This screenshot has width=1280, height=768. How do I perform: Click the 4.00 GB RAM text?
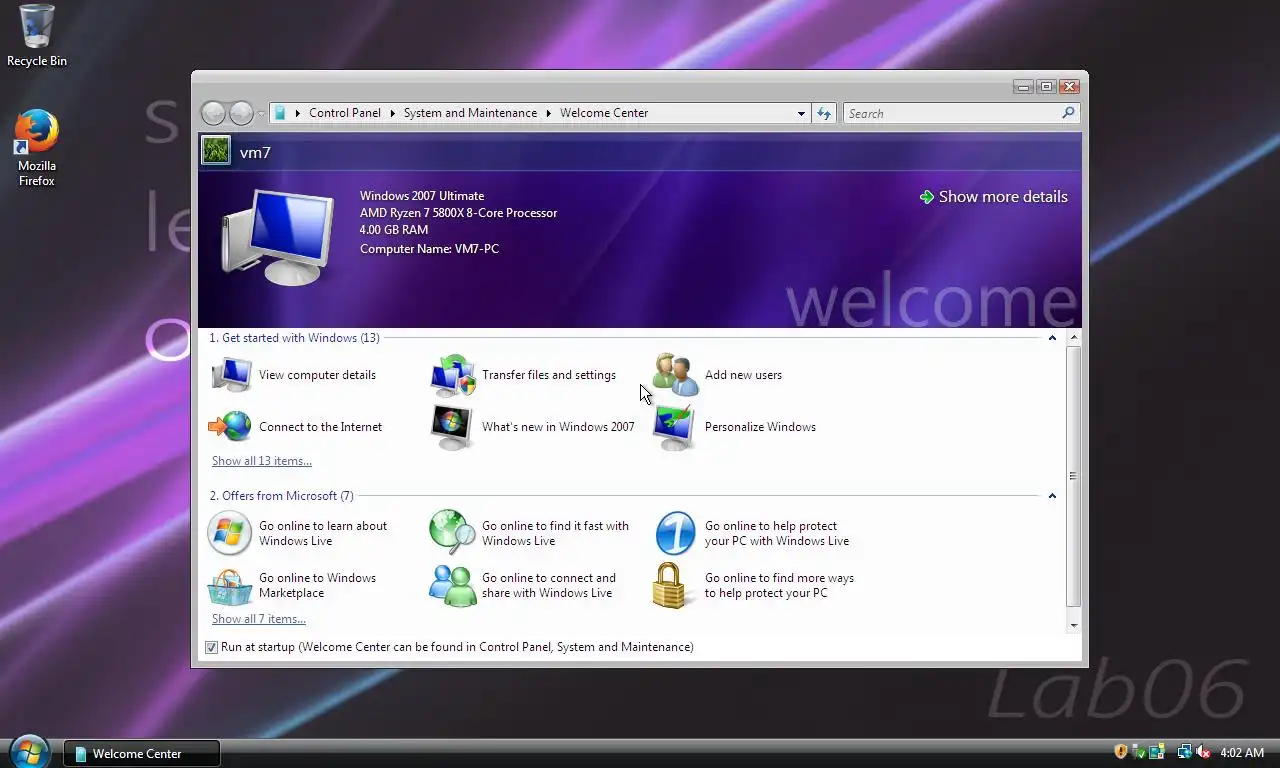[x=394, y=230]
